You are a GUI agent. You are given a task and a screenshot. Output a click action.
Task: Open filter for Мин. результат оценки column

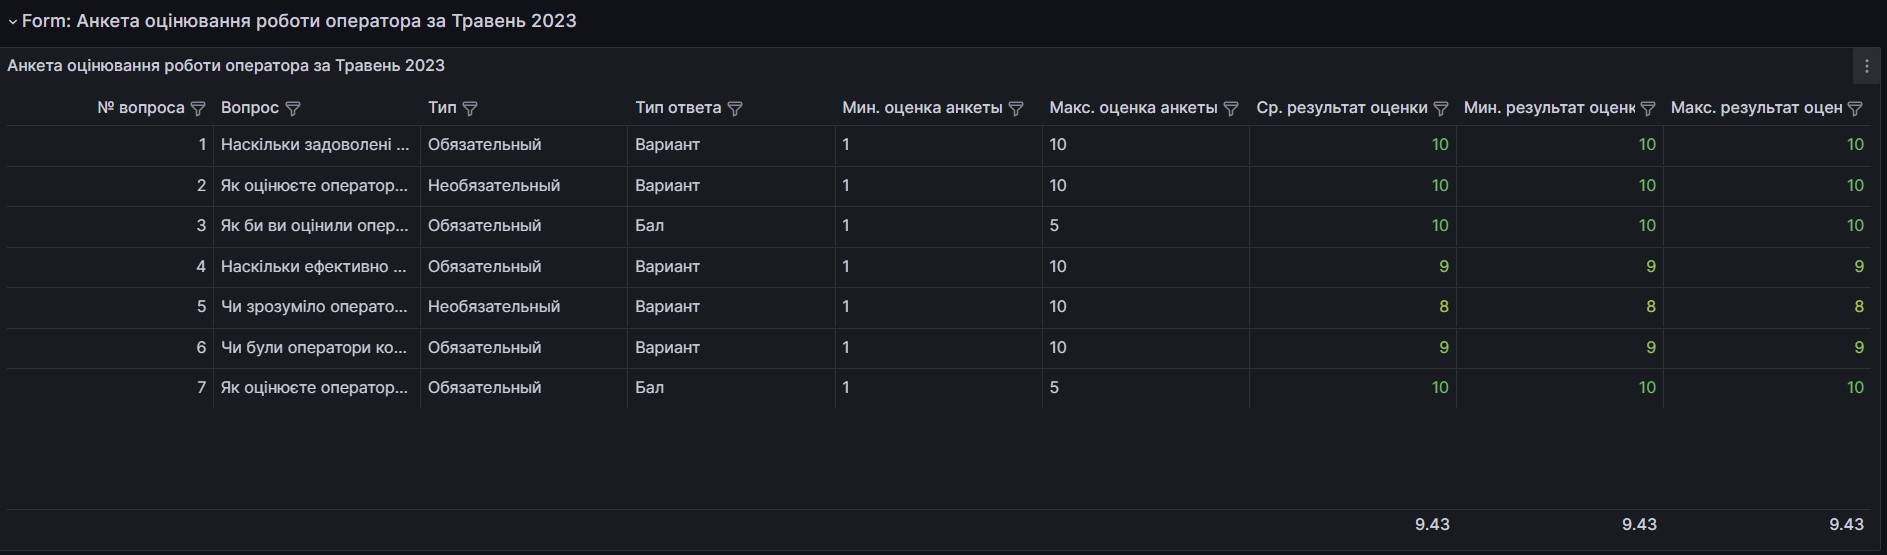click(1648, 108)
